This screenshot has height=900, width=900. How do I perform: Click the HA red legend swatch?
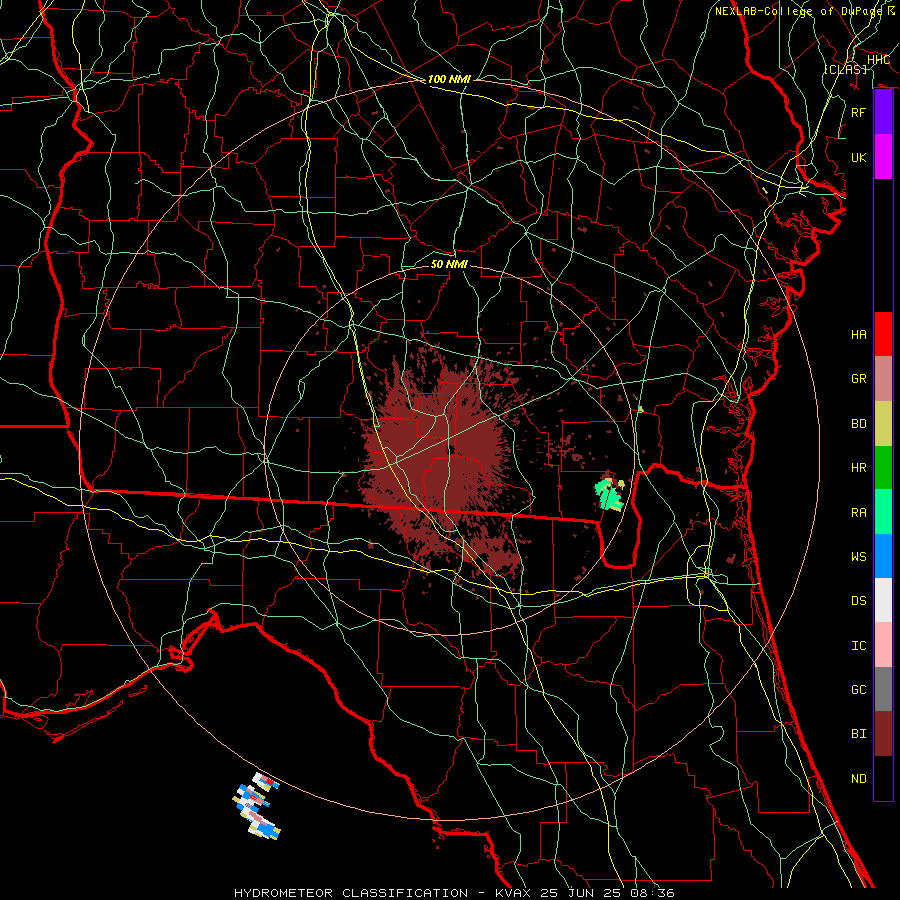click(883, 334)
